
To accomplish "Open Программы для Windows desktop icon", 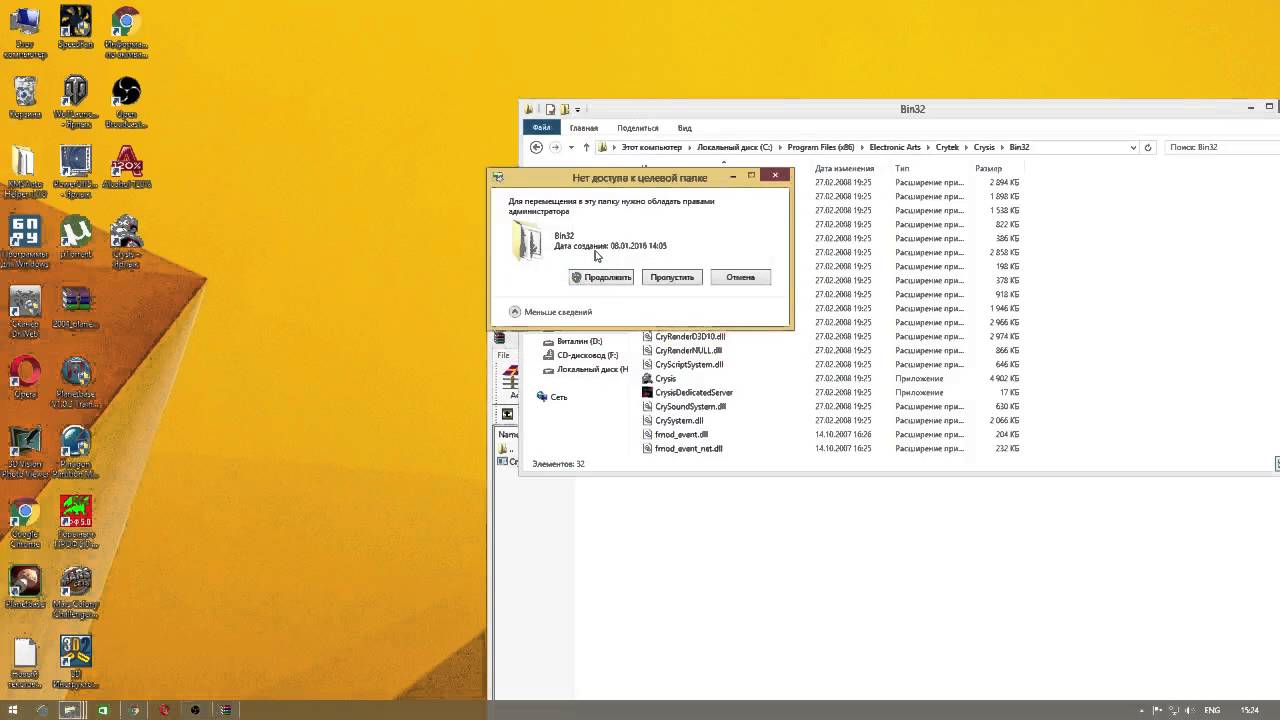I will [24, 242].
